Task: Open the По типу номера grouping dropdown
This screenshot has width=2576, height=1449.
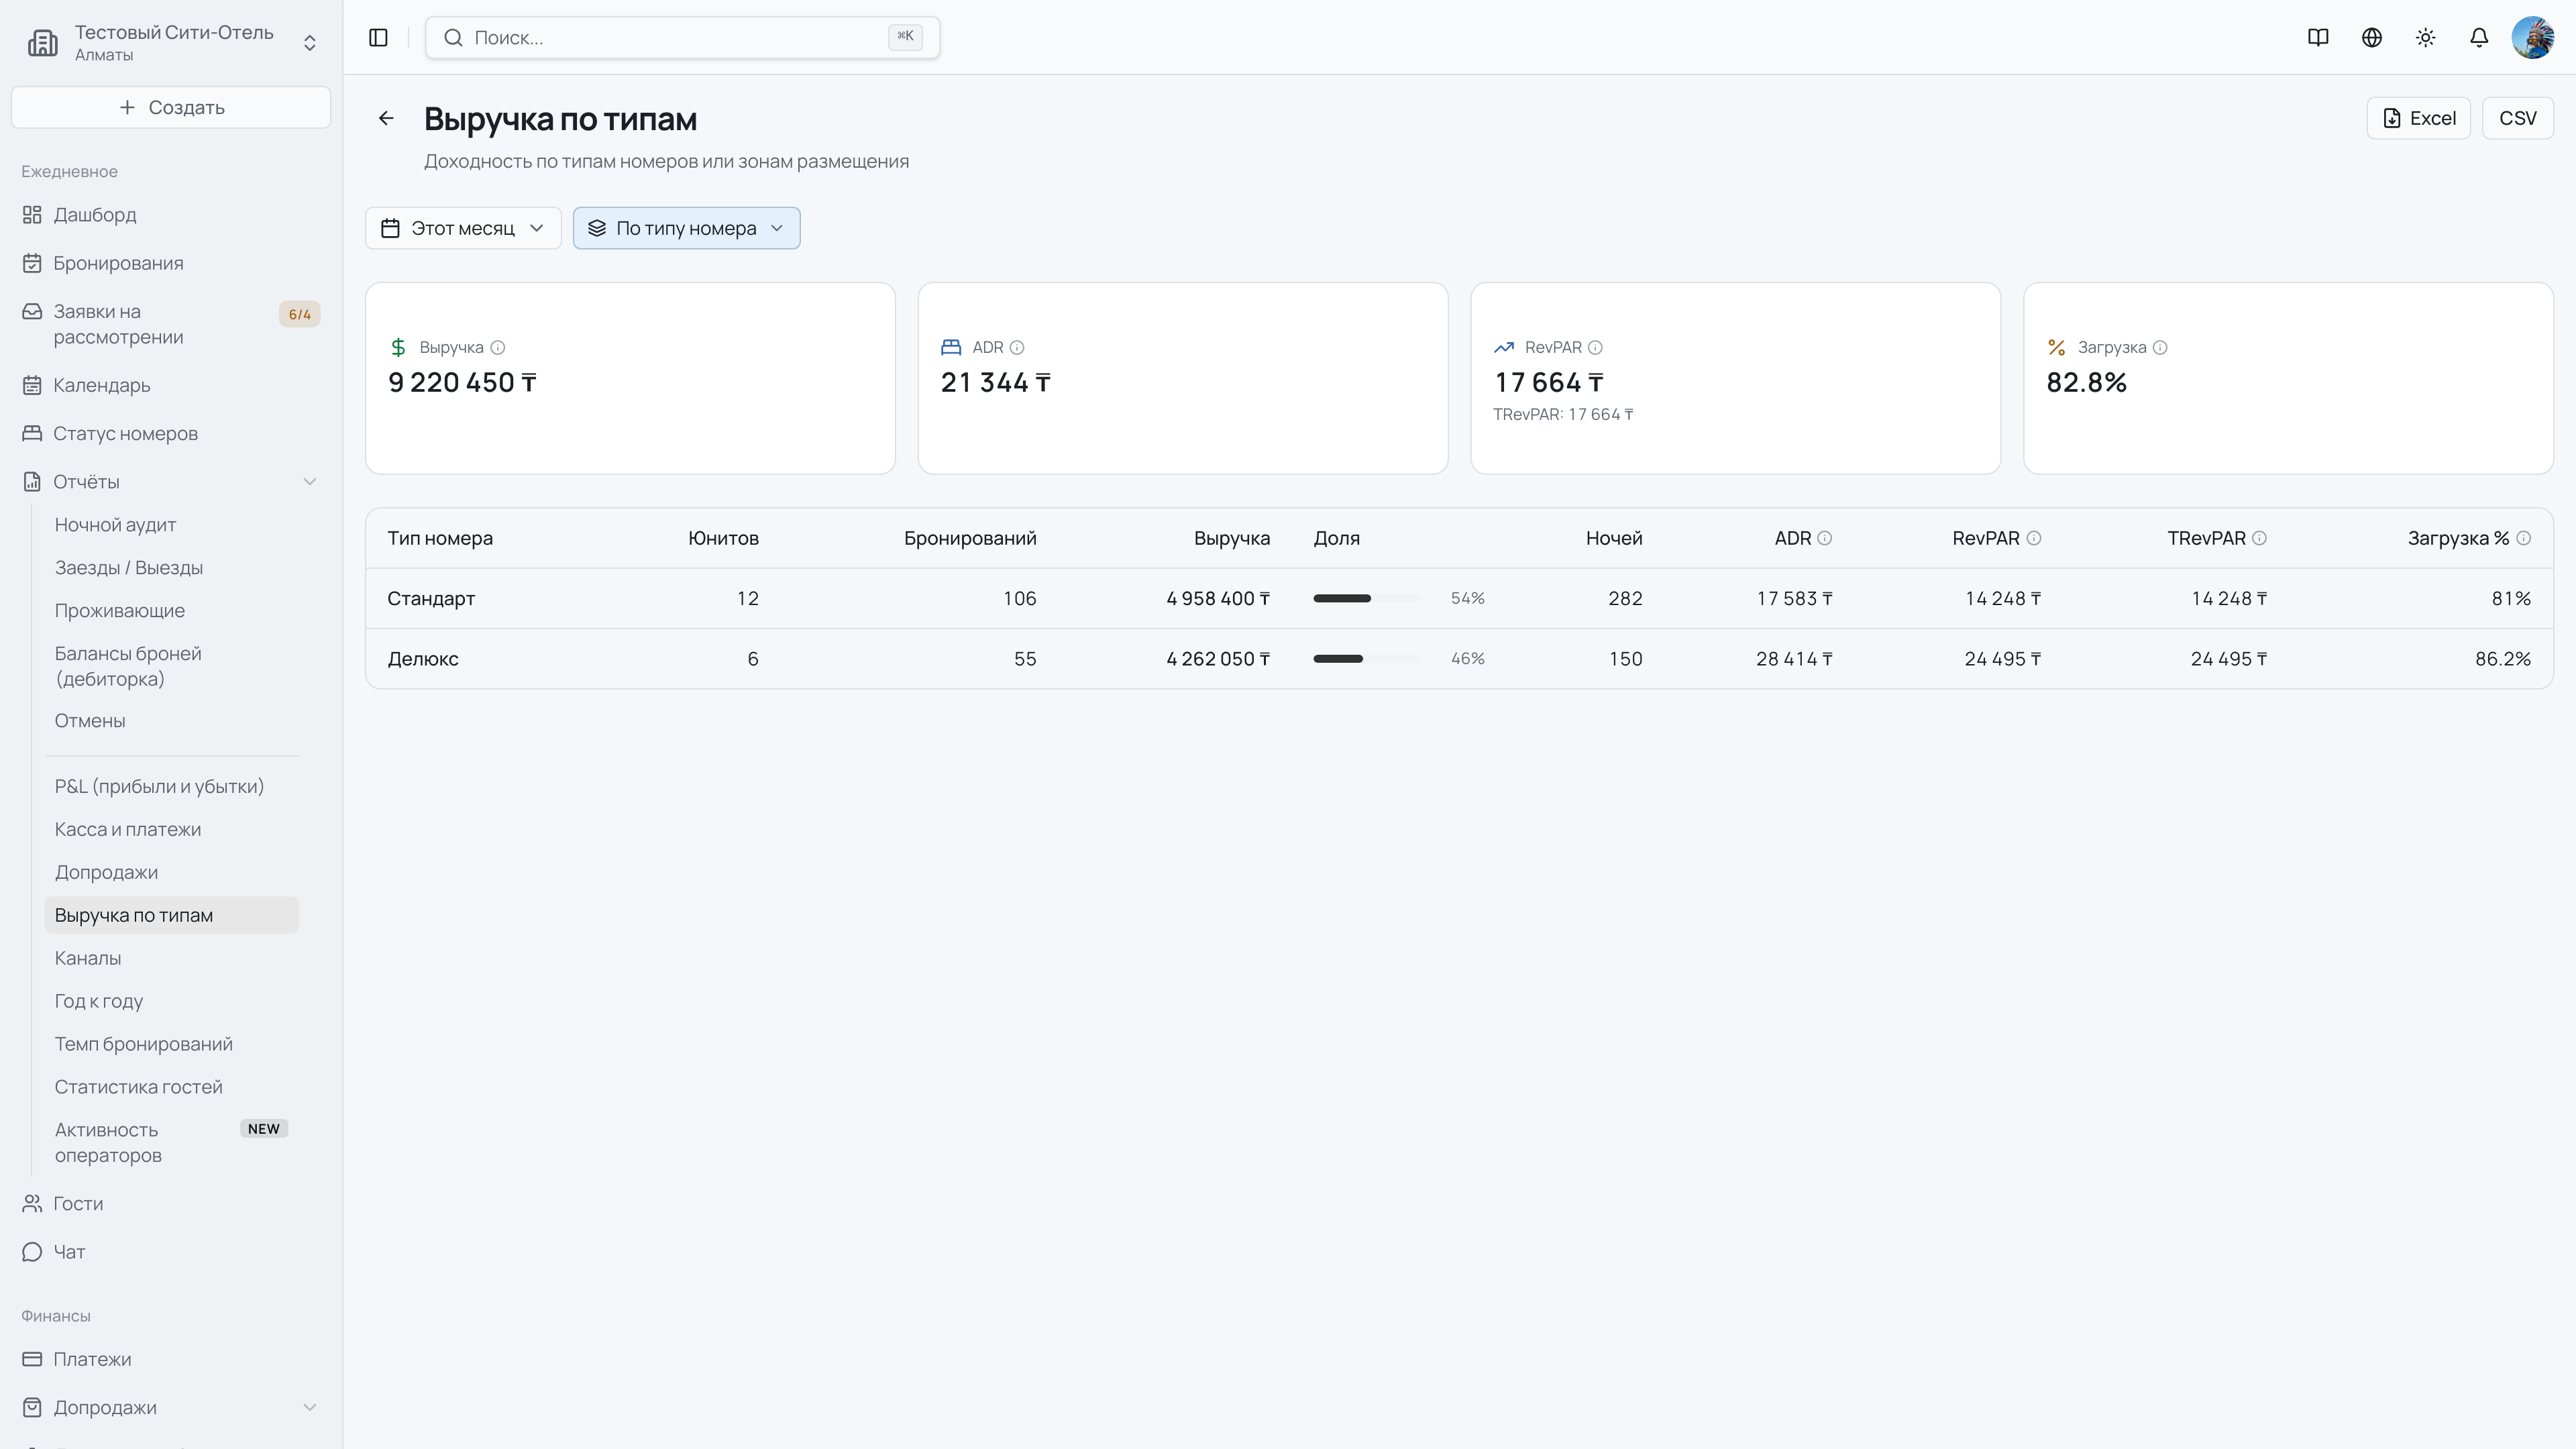Action: (x=686, y=228)
